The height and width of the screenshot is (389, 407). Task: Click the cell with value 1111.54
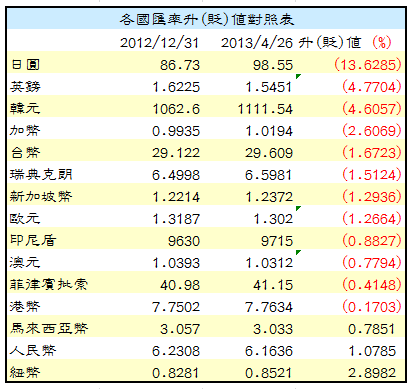[x=265, y=109]
